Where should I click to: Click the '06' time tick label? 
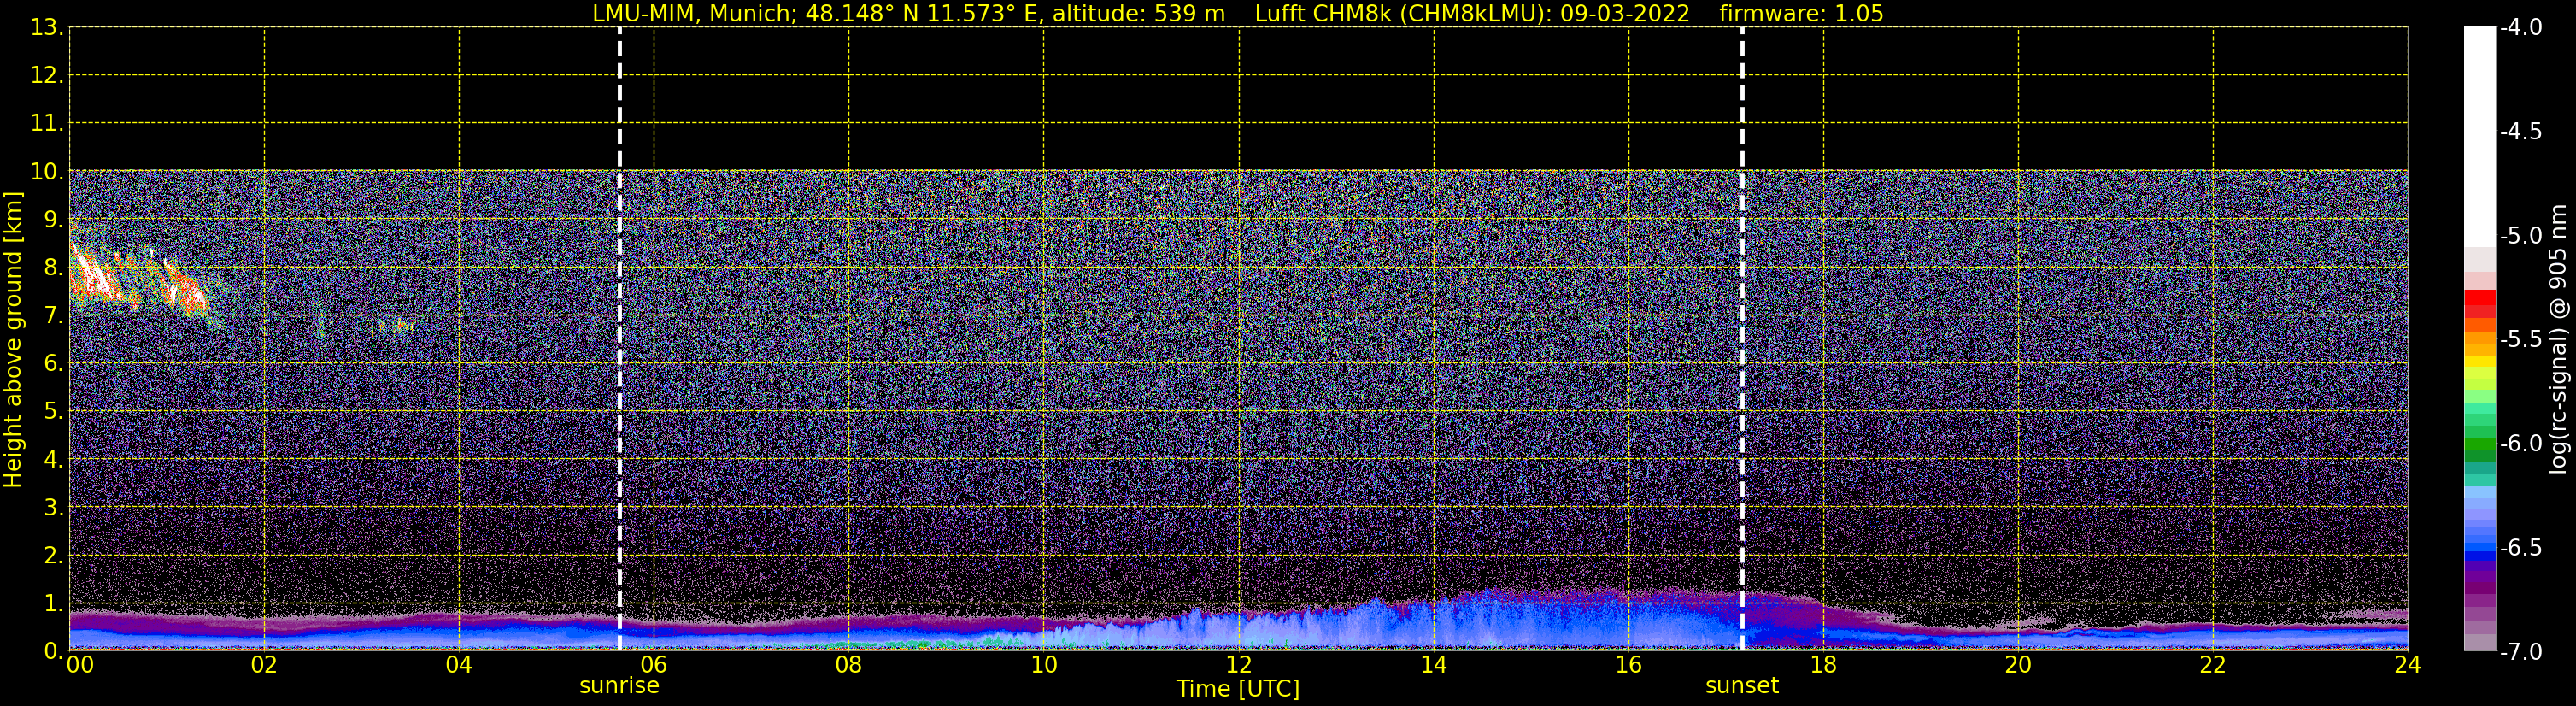pyautogui.click(x=654, y=665)
